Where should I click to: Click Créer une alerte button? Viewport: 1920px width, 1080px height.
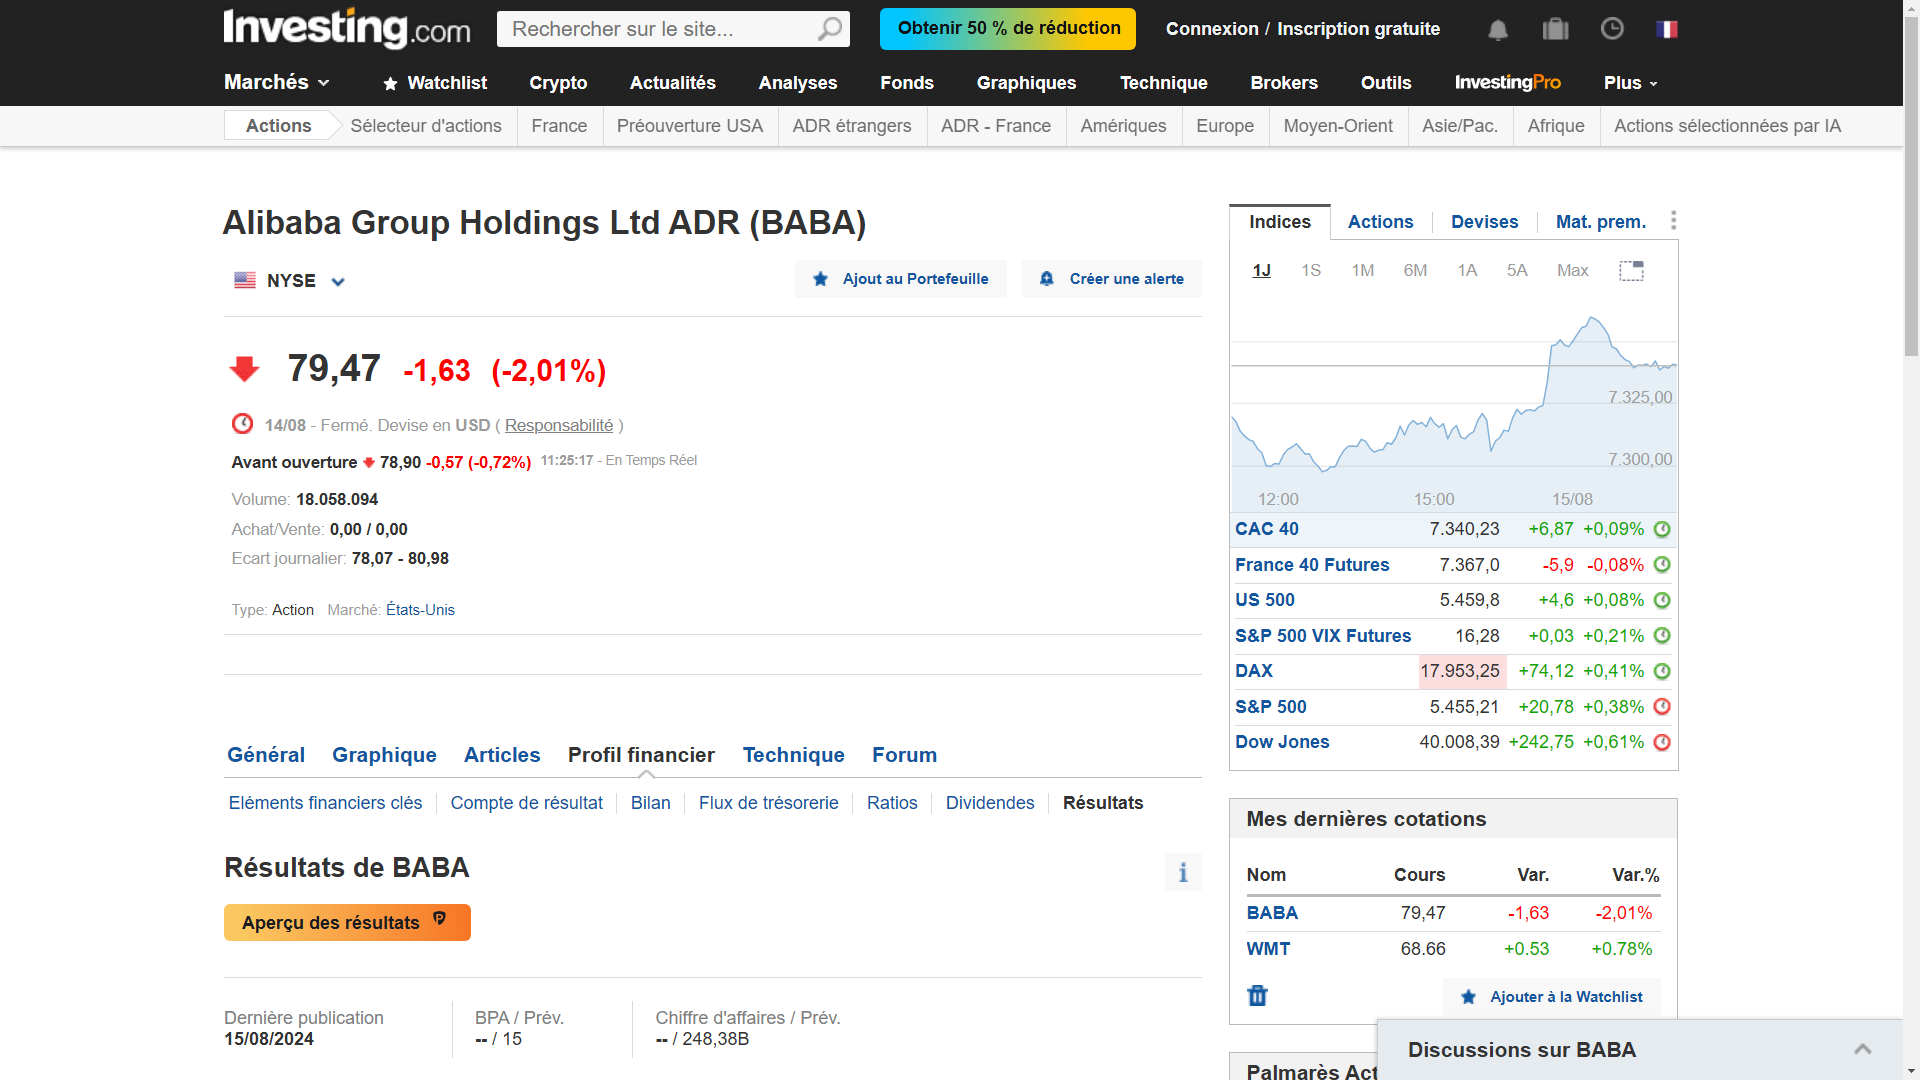pyautogui.click(x=1112, y=279)
